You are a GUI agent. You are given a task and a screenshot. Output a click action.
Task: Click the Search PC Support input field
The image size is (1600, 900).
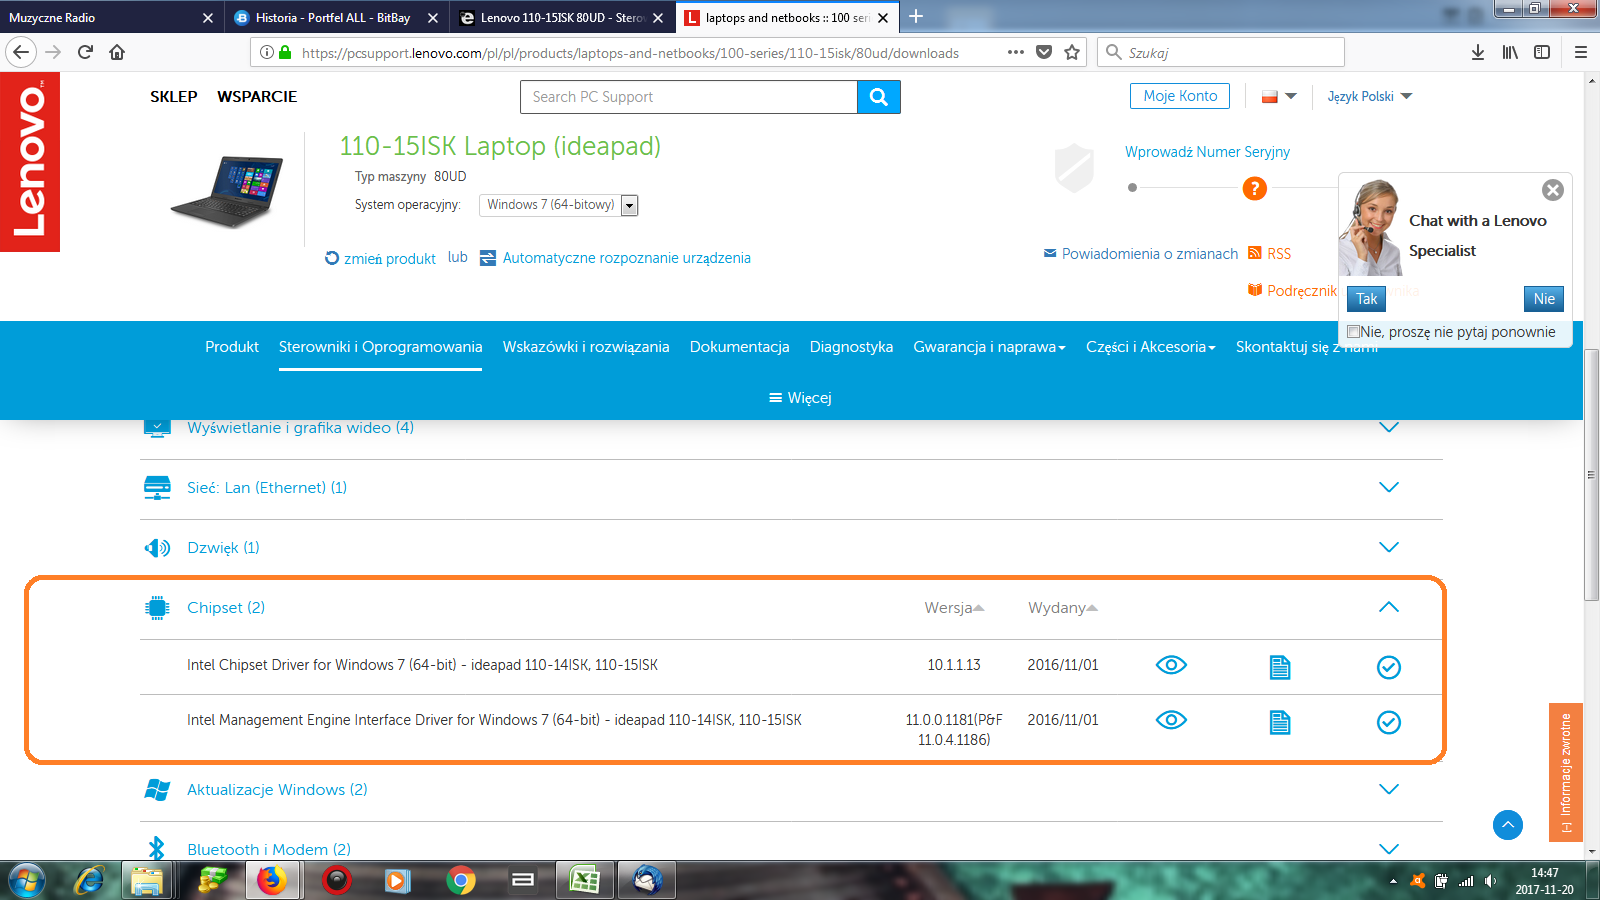(689, 97)
